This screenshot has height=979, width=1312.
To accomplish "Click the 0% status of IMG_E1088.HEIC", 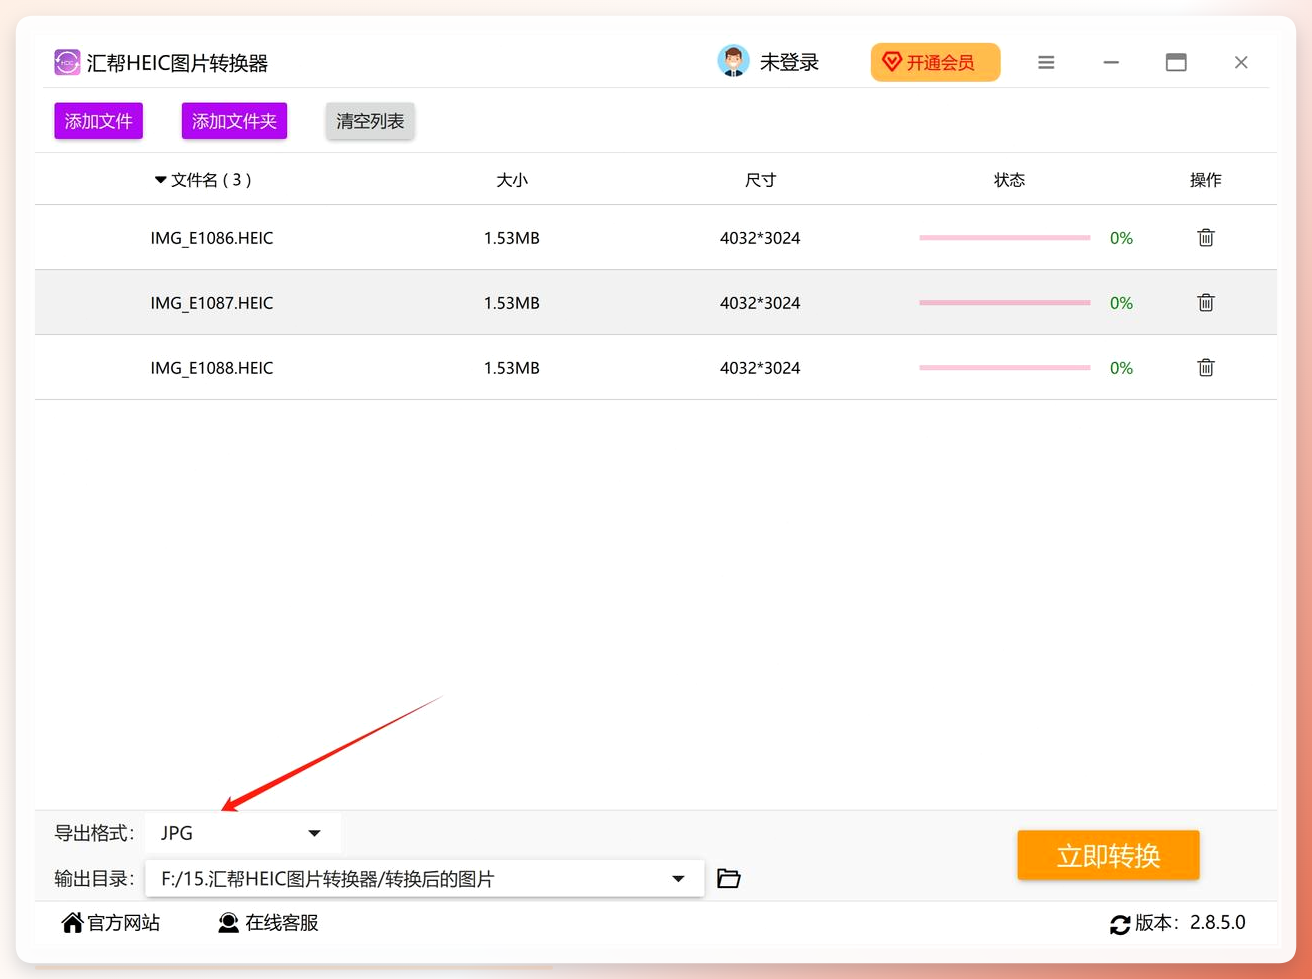I will pyautogui.click(x=1121, y=368).
